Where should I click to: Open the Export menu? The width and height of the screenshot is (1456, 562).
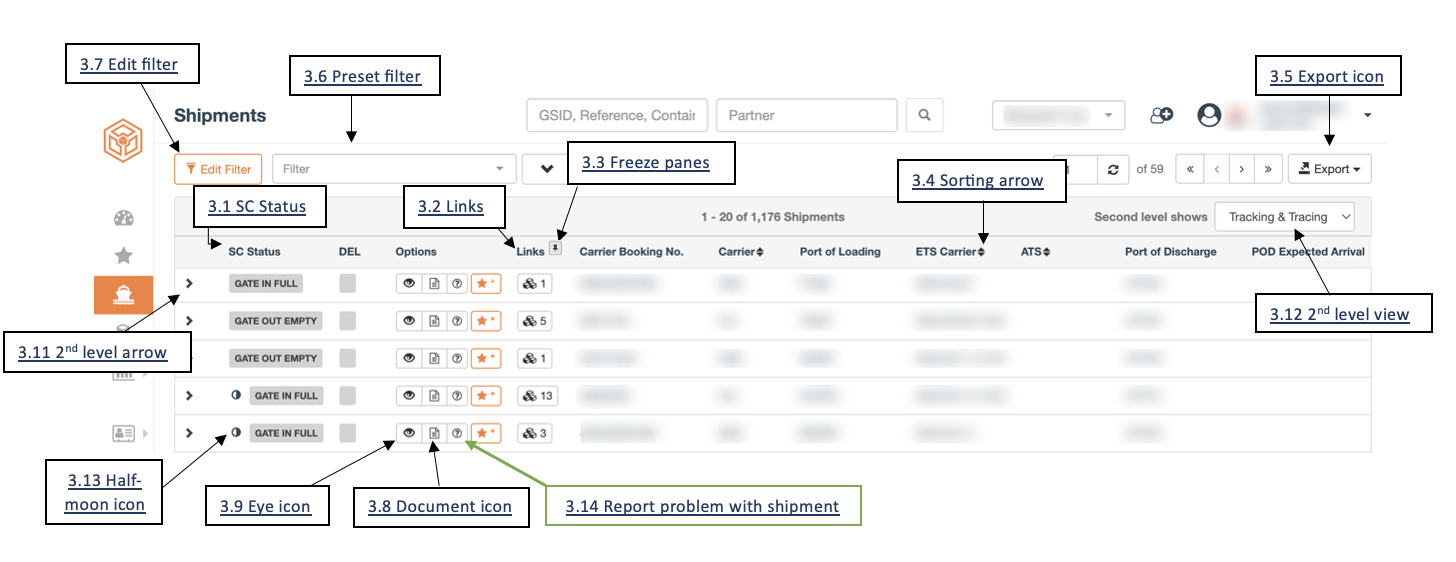click(1329, 169)
